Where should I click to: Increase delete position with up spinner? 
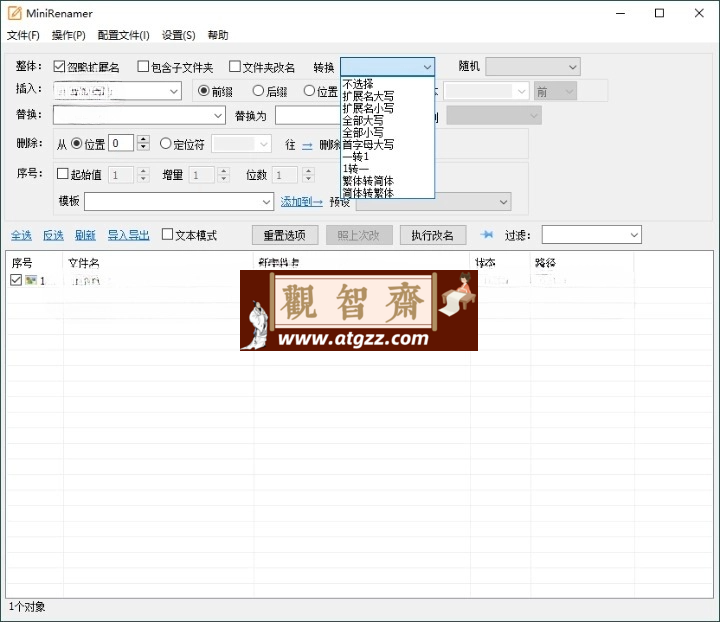click(x=143, y=139)
